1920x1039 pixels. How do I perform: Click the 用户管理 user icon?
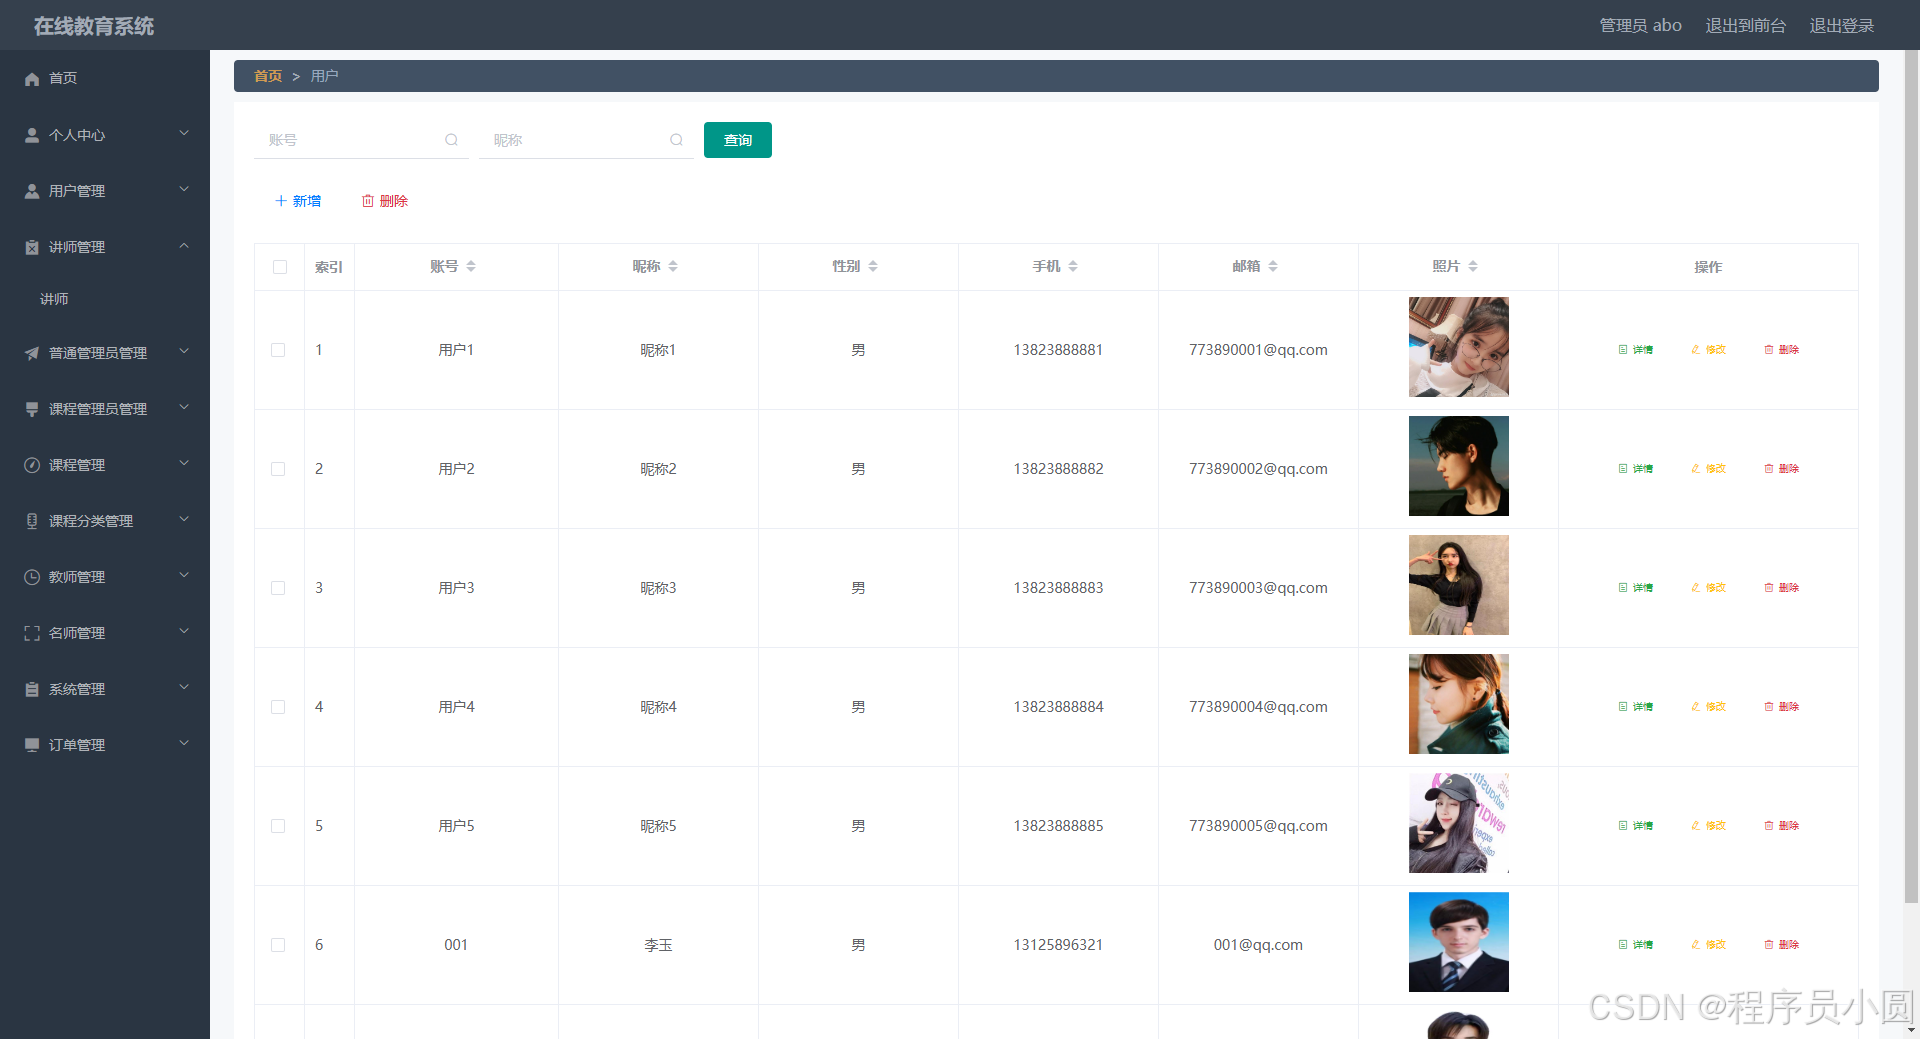pyautogui.click(x=32, y=191)
